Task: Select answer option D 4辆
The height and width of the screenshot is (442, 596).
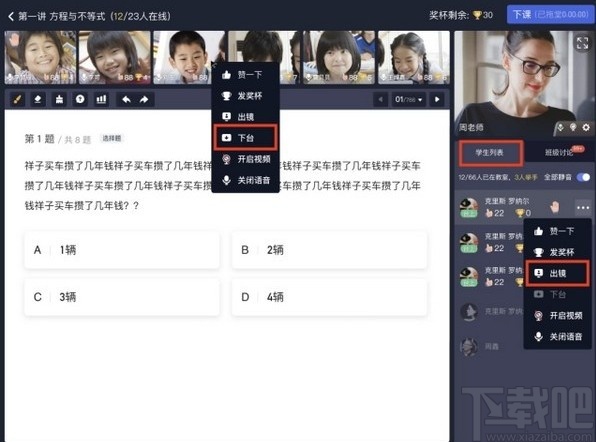Action: pyautogui.click(x=329, y=297)
